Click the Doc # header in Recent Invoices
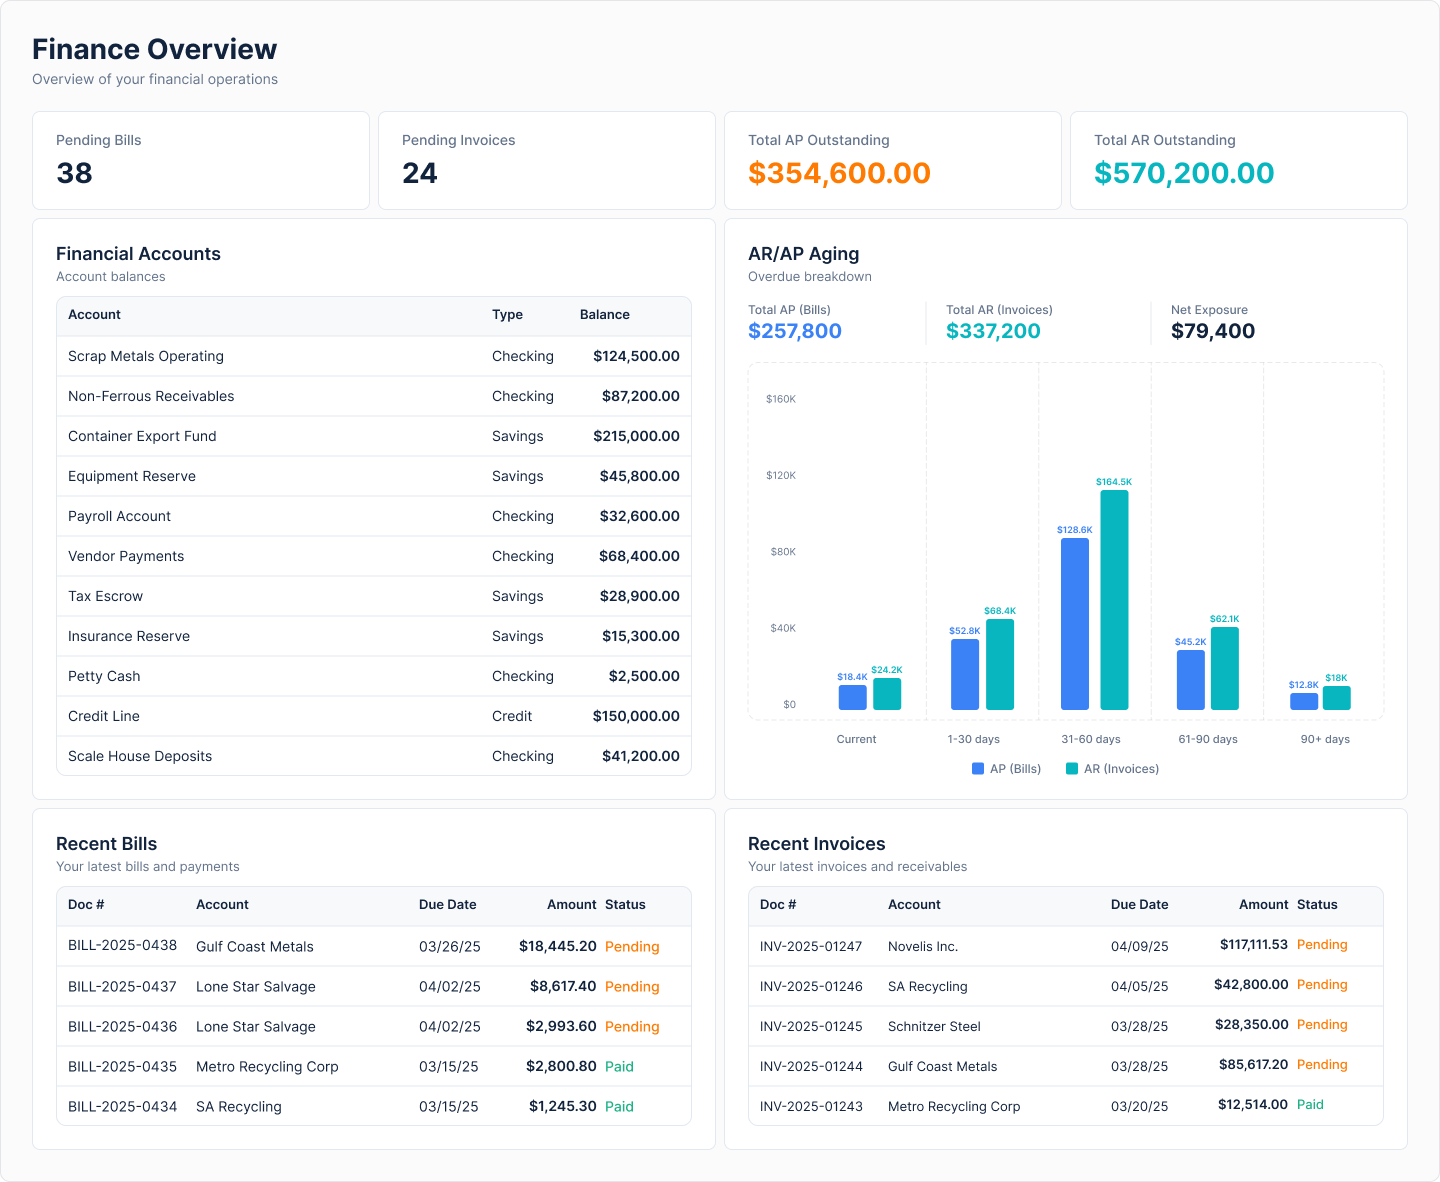This screenshot has width=1440, height=1182. [x=778, y=904]
